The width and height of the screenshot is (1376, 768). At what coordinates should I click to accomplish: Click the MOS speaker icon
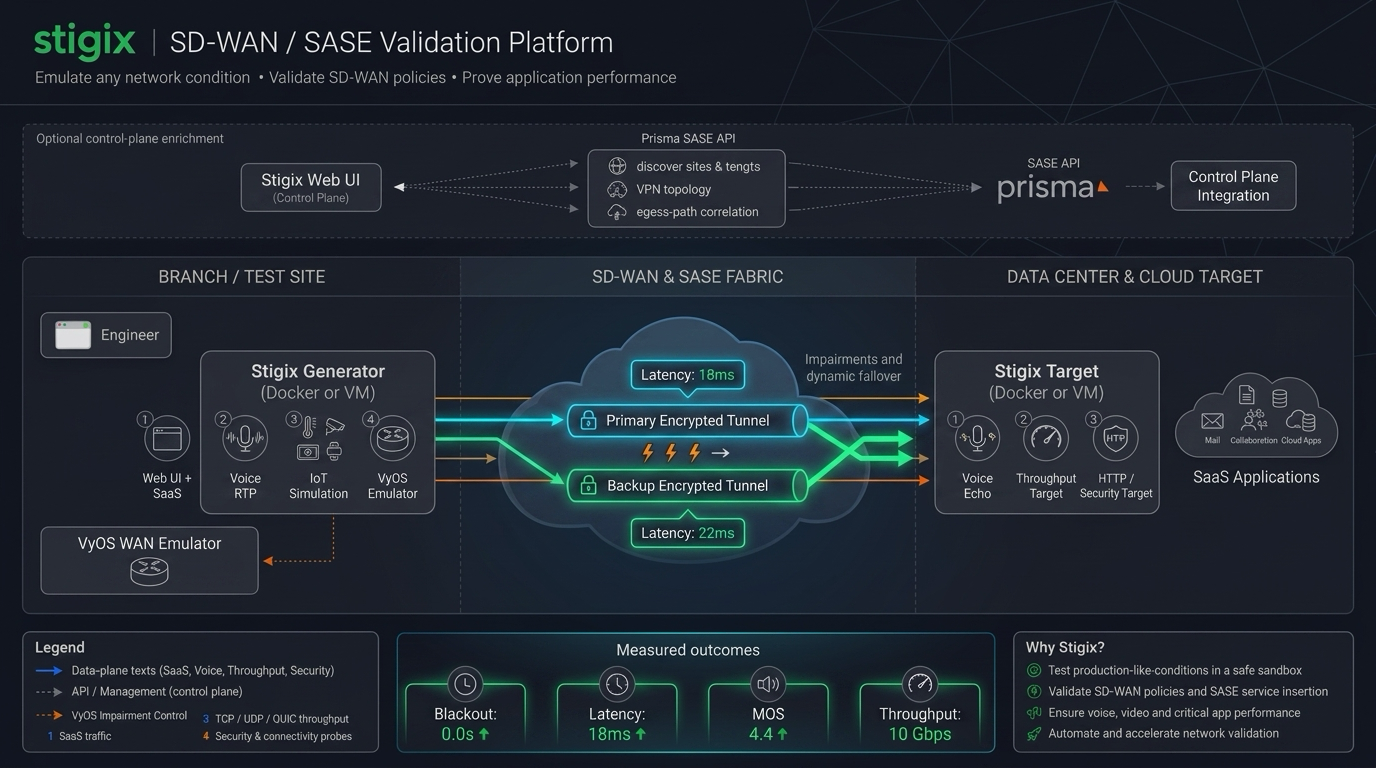click(768, 684)
